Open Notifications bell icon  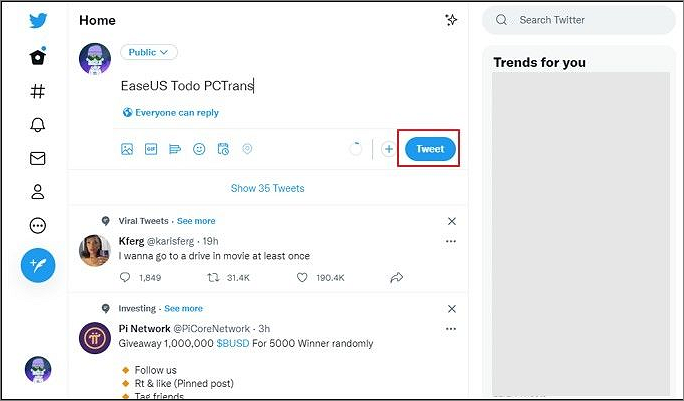tap(38, 124)
